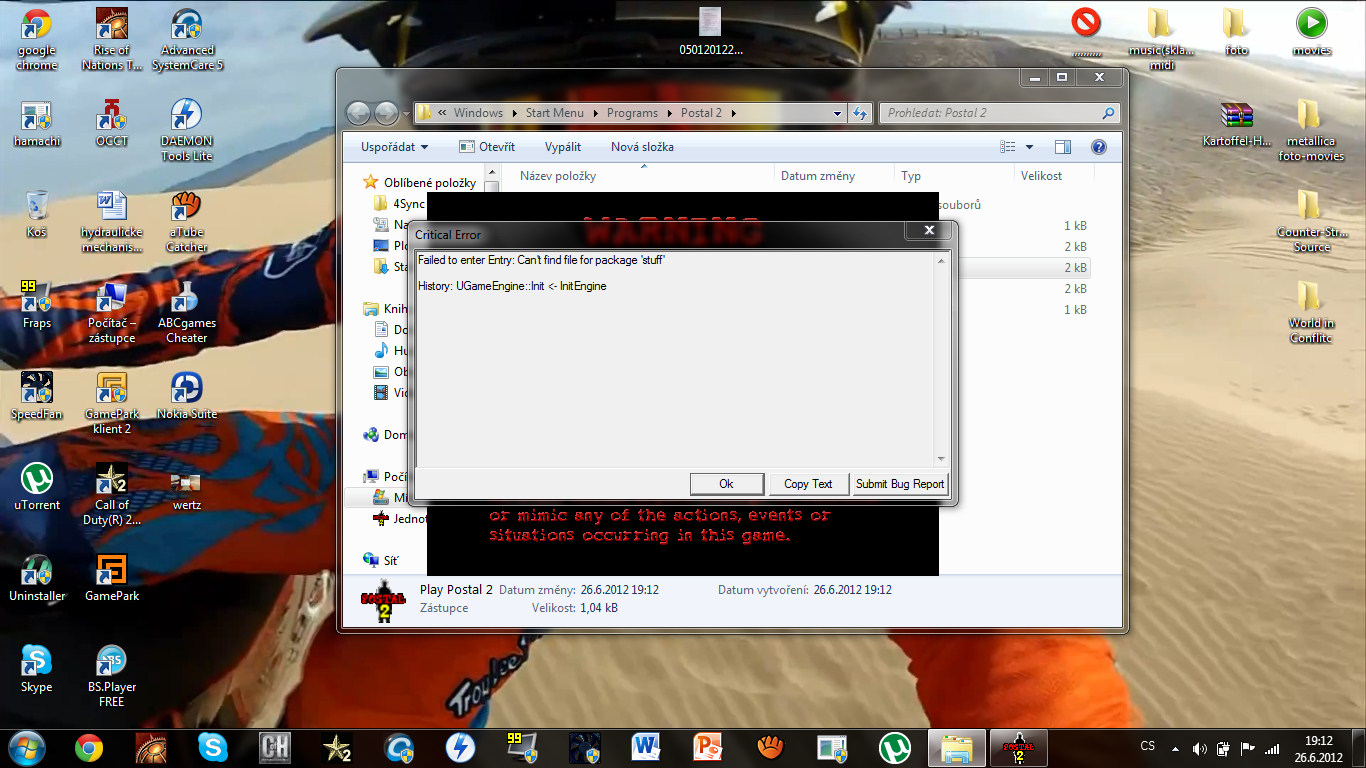Select DAEMON Tools Lite desktop icon

point(186,128)
